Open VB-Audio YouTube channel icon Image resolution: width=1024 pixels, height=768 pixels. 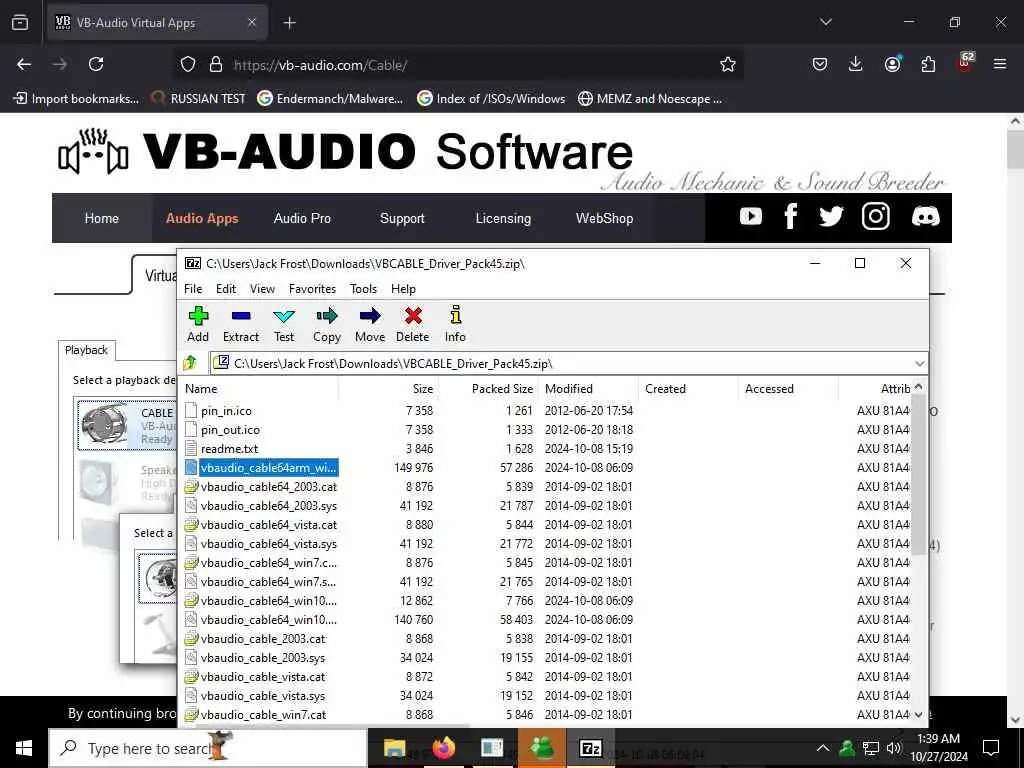[x=750, y=216]
